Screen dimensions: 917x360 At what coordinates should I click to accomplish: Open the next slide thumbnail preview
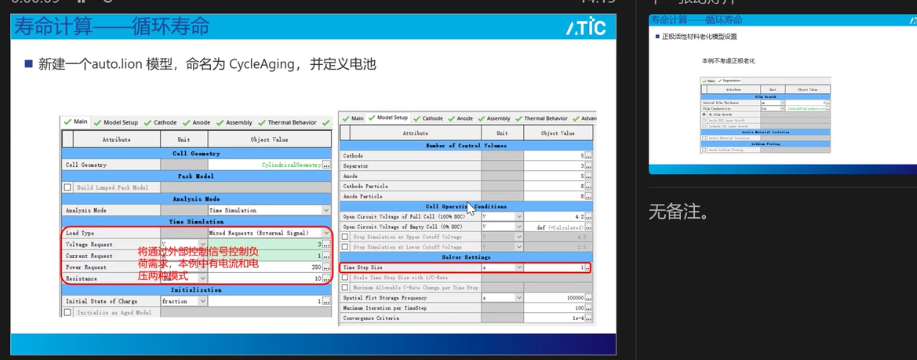click(782, 94)
